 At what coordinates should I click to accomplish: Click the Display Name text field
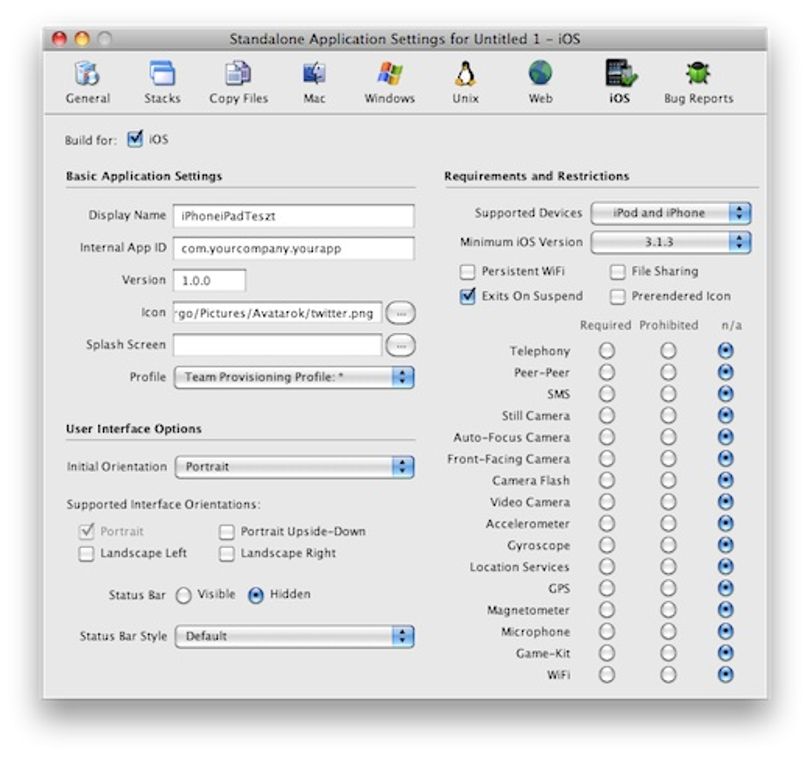coord(293,215)
